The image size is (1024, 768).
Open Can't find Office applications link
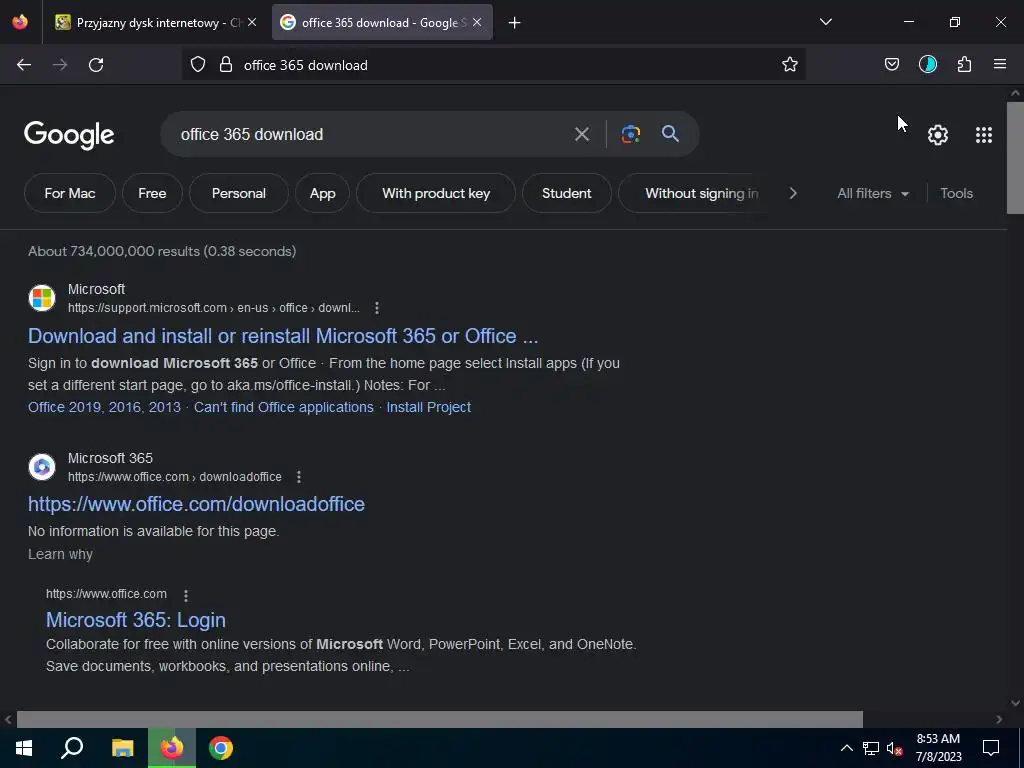(283, 407)
